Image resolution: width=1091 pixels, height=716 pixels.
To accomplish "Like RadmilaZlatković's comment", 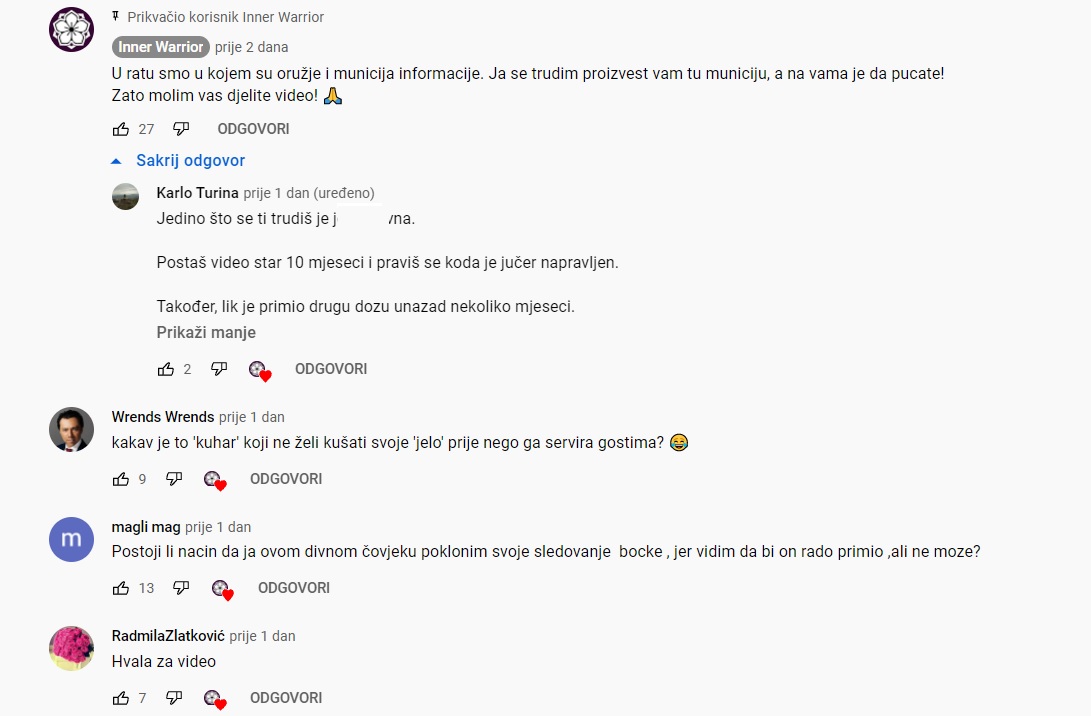I will tap(121, 698).
